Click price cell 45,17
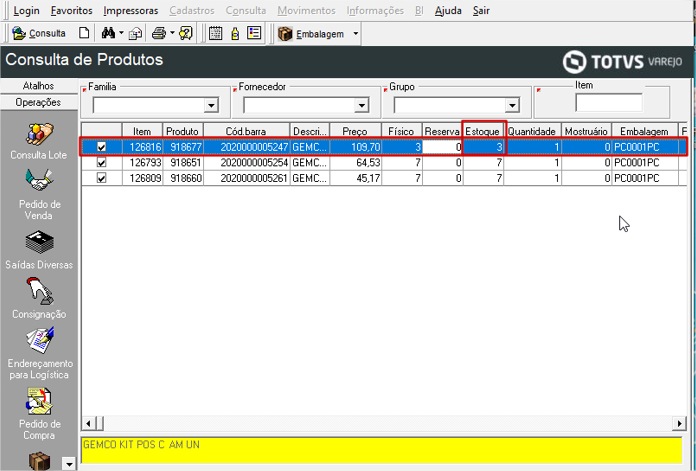The image size is (696, 471). coord(356,178)
